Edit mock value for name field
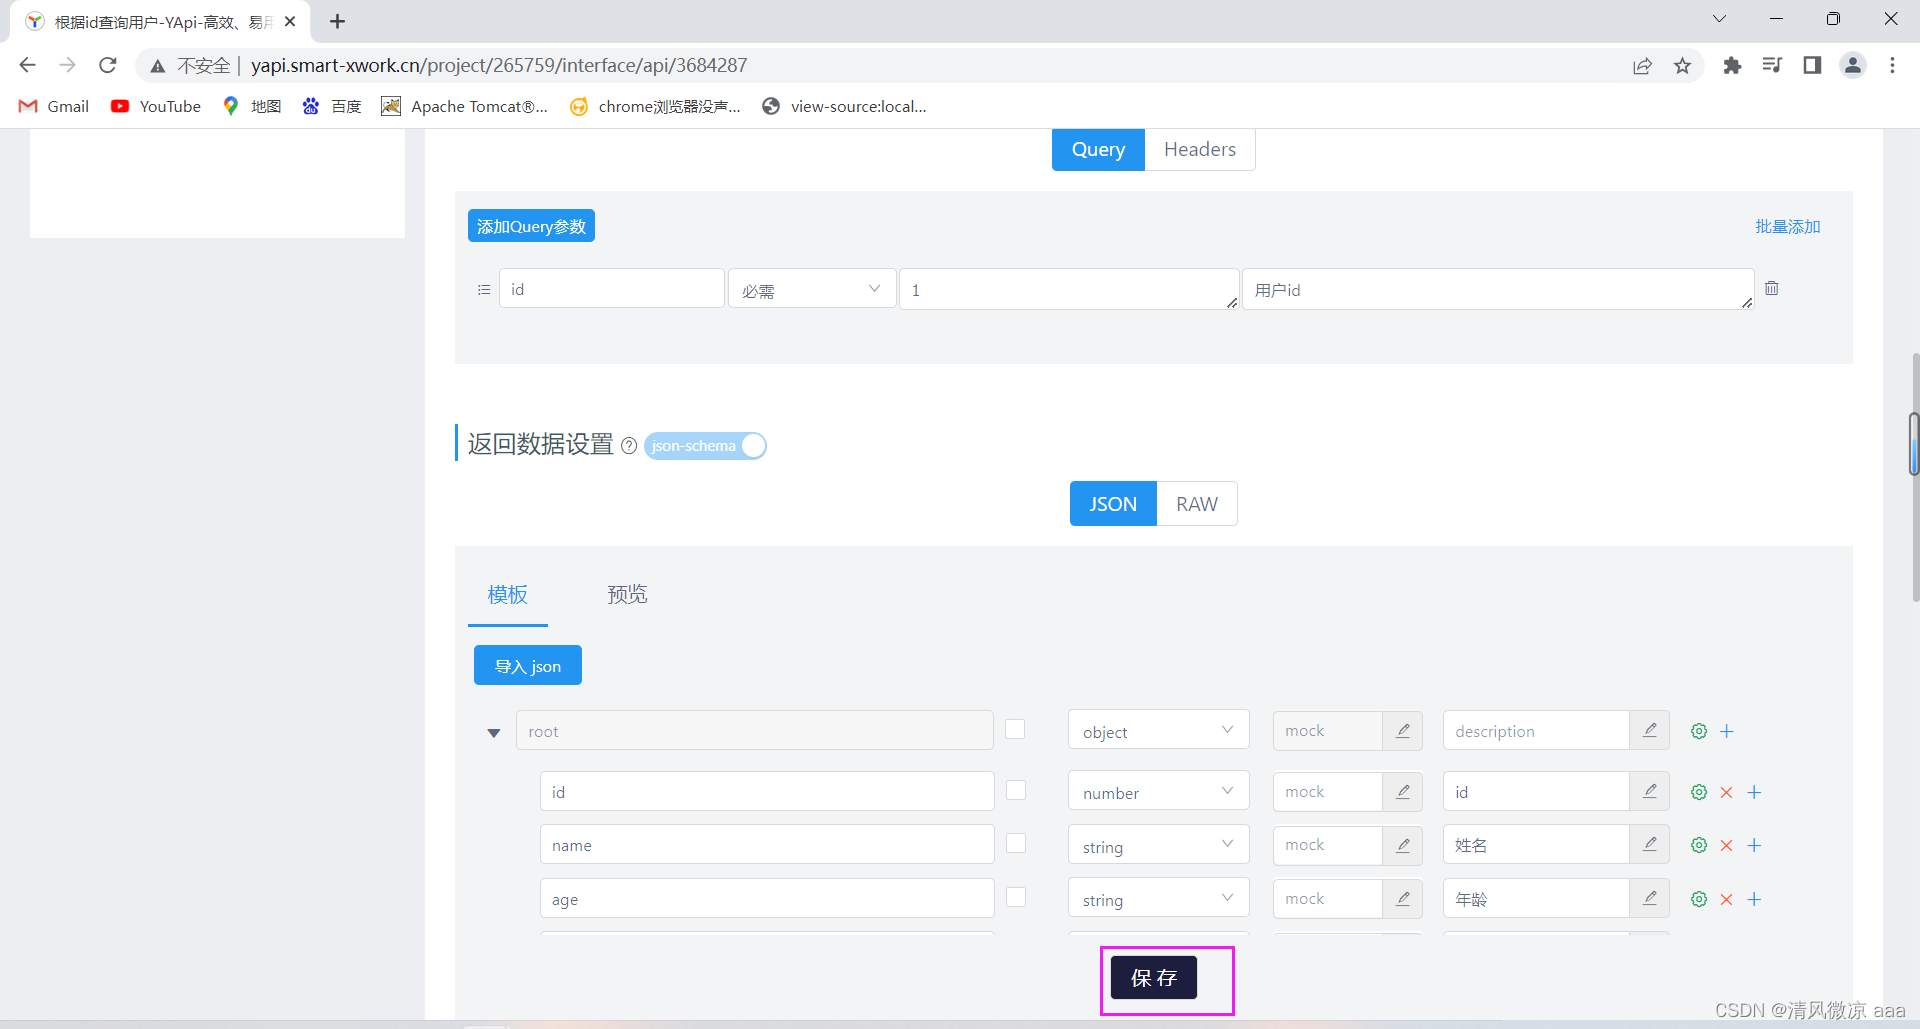 (1403, 845)
